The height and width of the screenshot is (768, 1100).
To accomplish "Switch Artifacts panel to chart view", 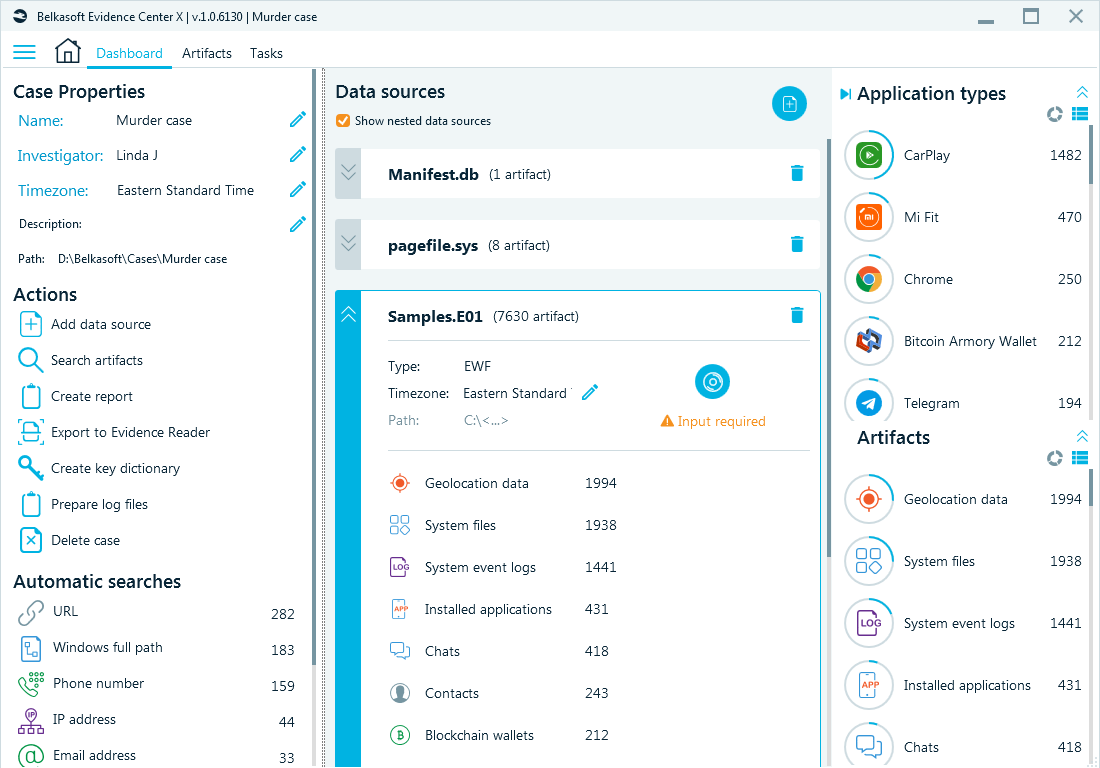I will pyautogui.click(x=1054, y=458).
